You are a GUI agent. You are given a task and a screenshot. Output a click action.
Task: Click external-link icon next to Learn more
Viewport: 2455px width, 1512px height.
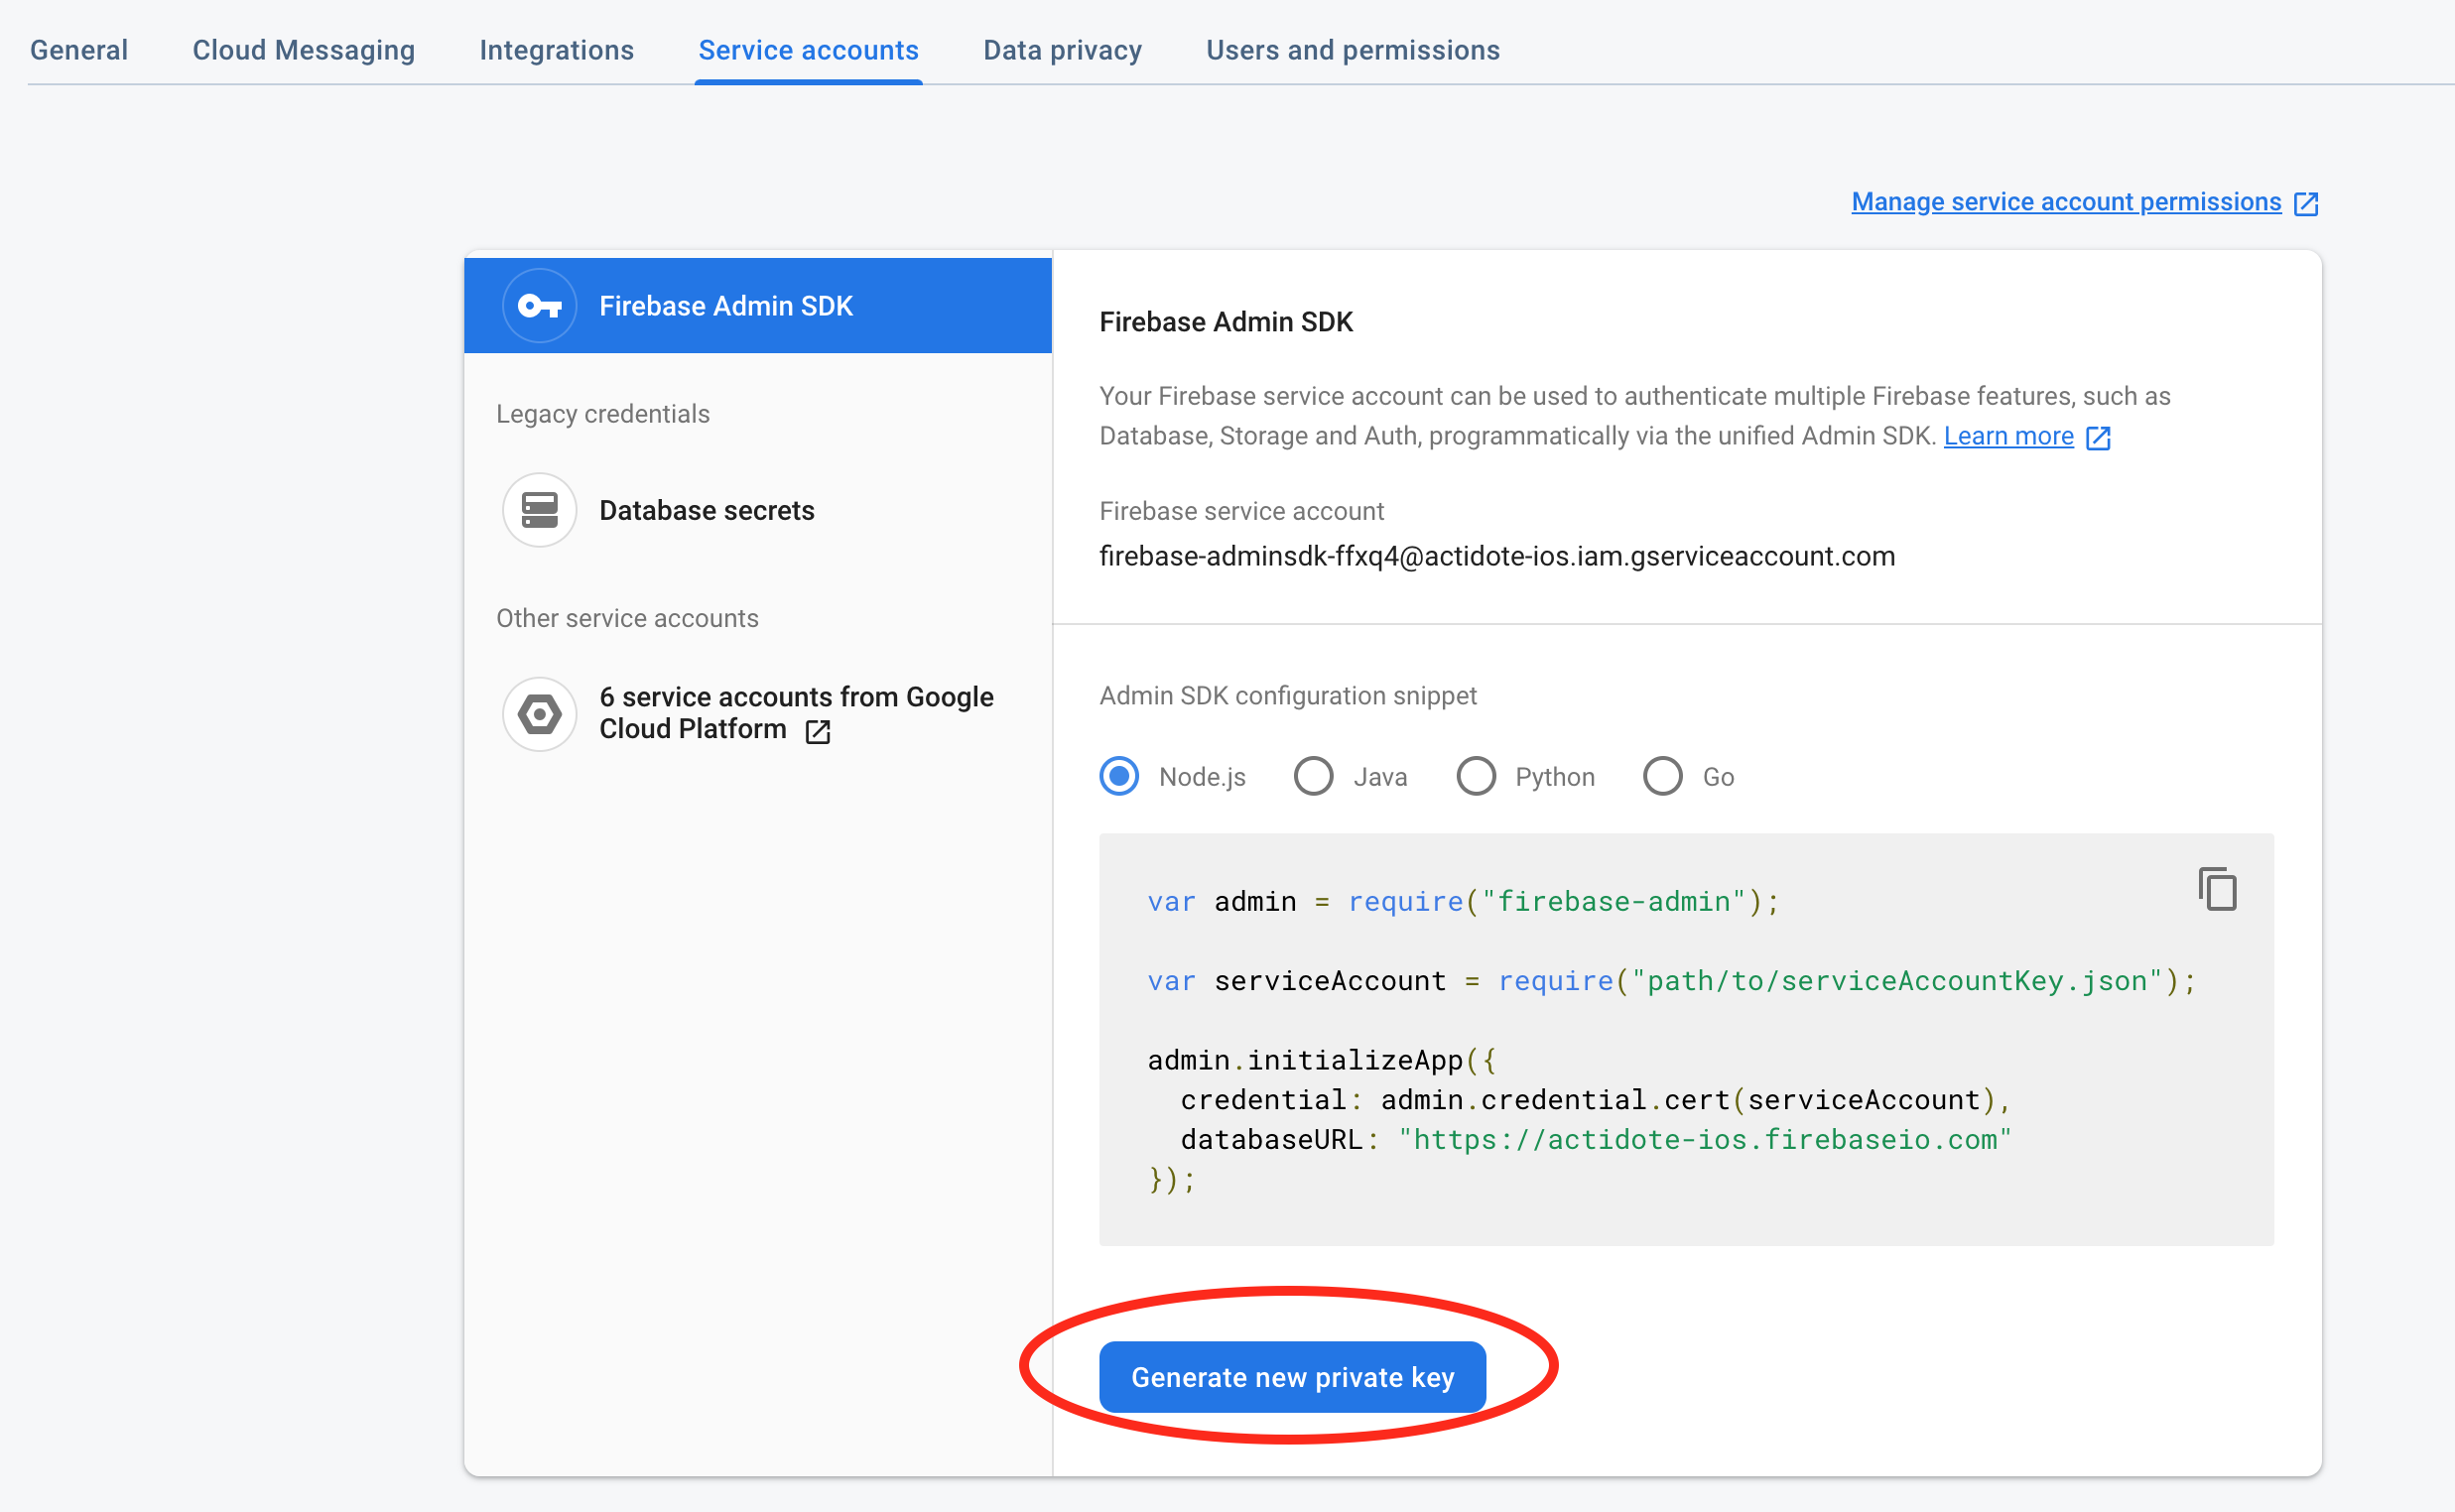pyautogui.click(x=2098, y=437)
